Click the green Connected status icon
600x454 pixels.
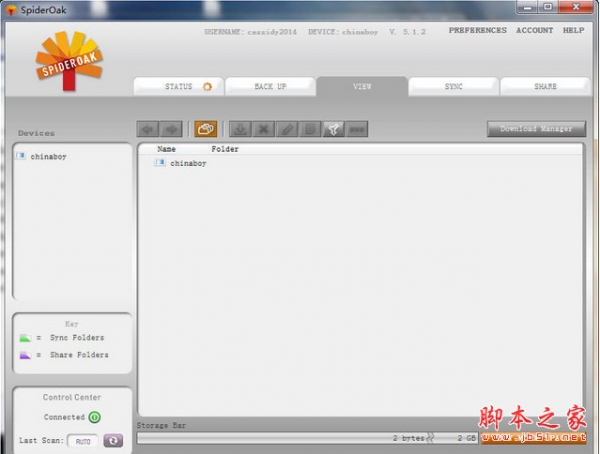[95, 417]
